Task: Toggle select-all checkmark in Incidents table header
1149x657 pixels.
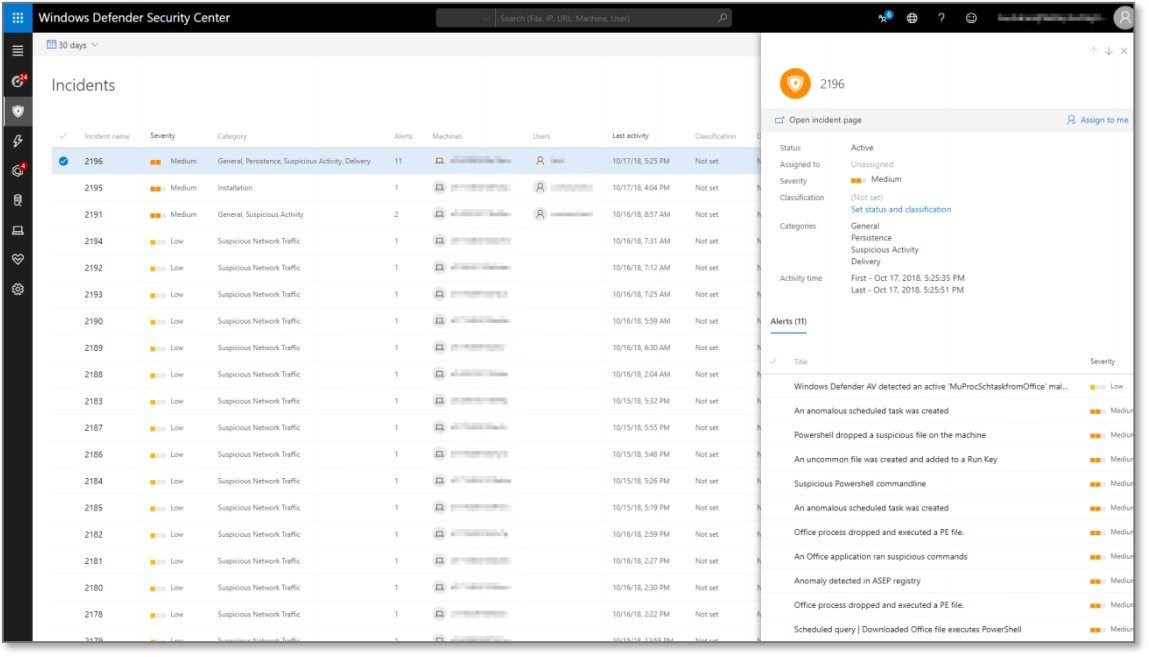Action: coord(64,136)
